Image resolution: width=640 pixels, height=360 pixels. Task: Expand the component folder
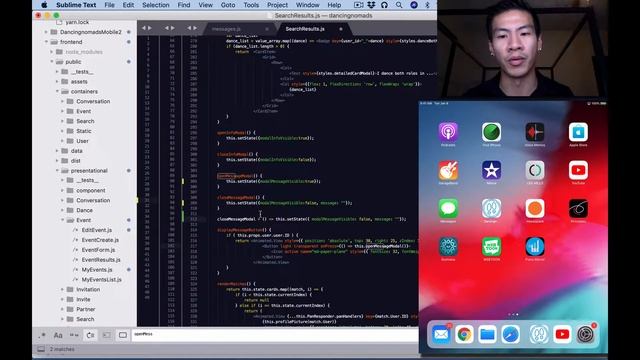click(62, 190)
